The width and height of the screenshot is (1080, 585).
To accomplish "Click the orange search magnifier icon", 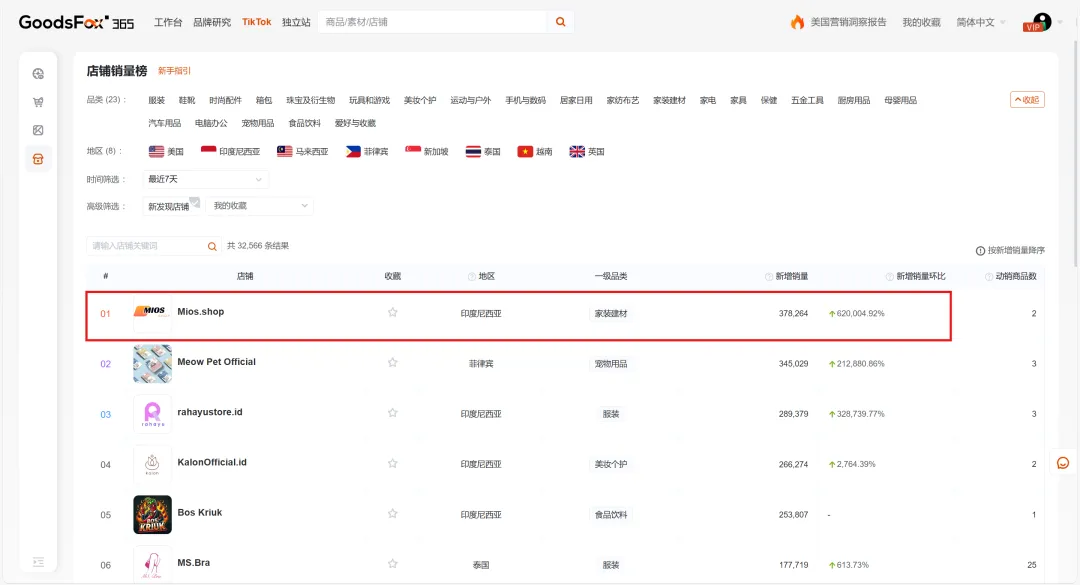I will (561, 22).
